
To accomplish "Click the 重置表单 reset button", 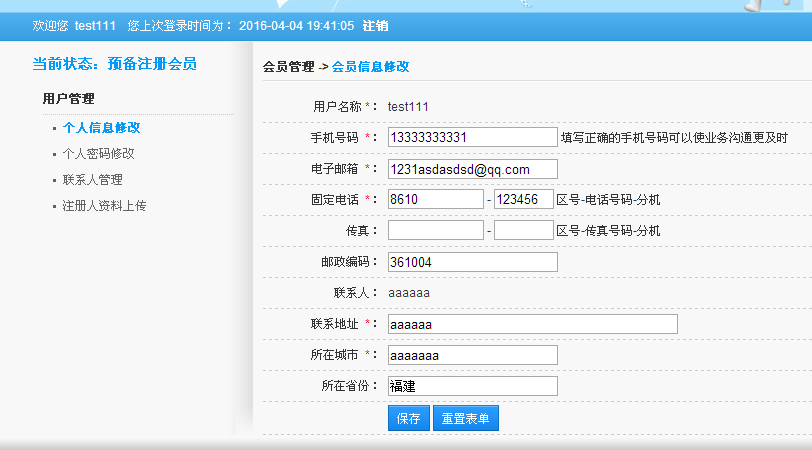I will point(466,418).
